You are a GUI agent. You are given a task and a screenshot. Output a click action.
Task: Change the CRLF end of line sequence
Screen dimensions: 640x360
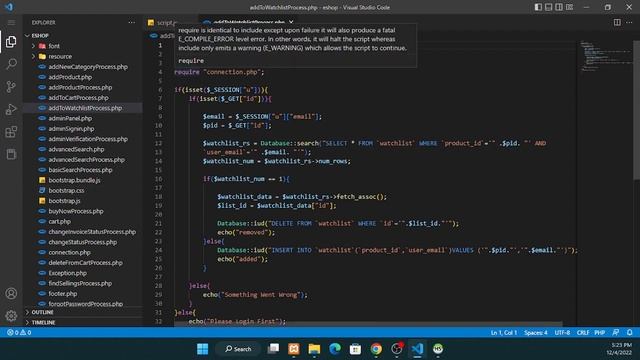click(x=582, y=333)
